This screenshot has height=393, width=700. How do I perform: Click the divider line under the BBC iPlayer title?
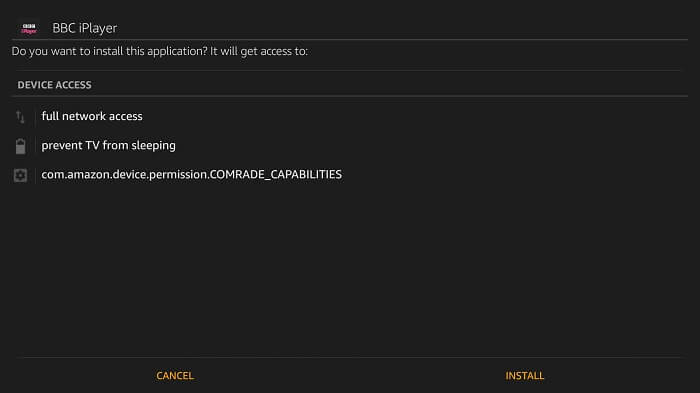click(350, 40)
